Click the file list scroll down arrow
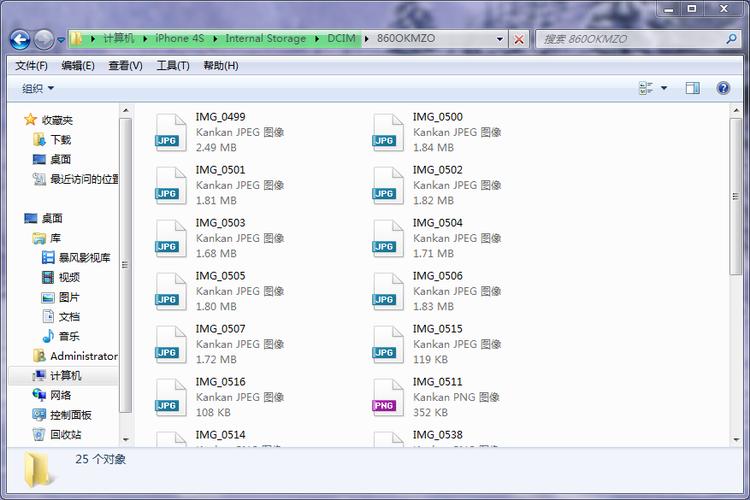This screenshot has width=750, height=500. pos(736,440)
